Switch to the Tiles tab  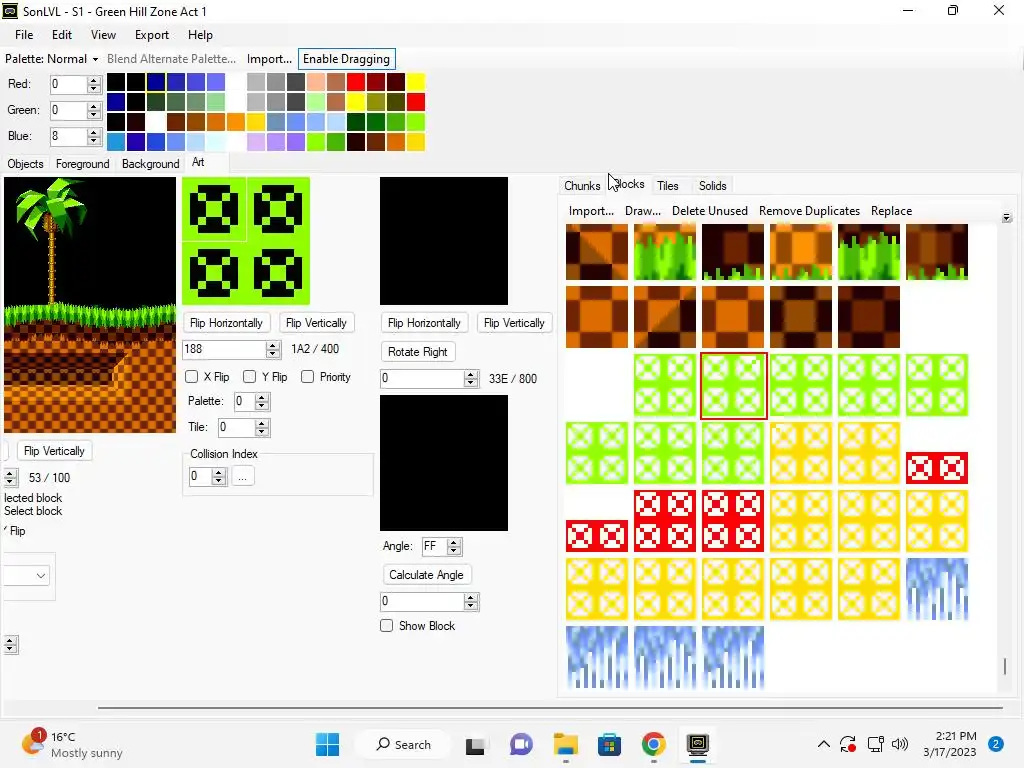(x=667, y=185)
